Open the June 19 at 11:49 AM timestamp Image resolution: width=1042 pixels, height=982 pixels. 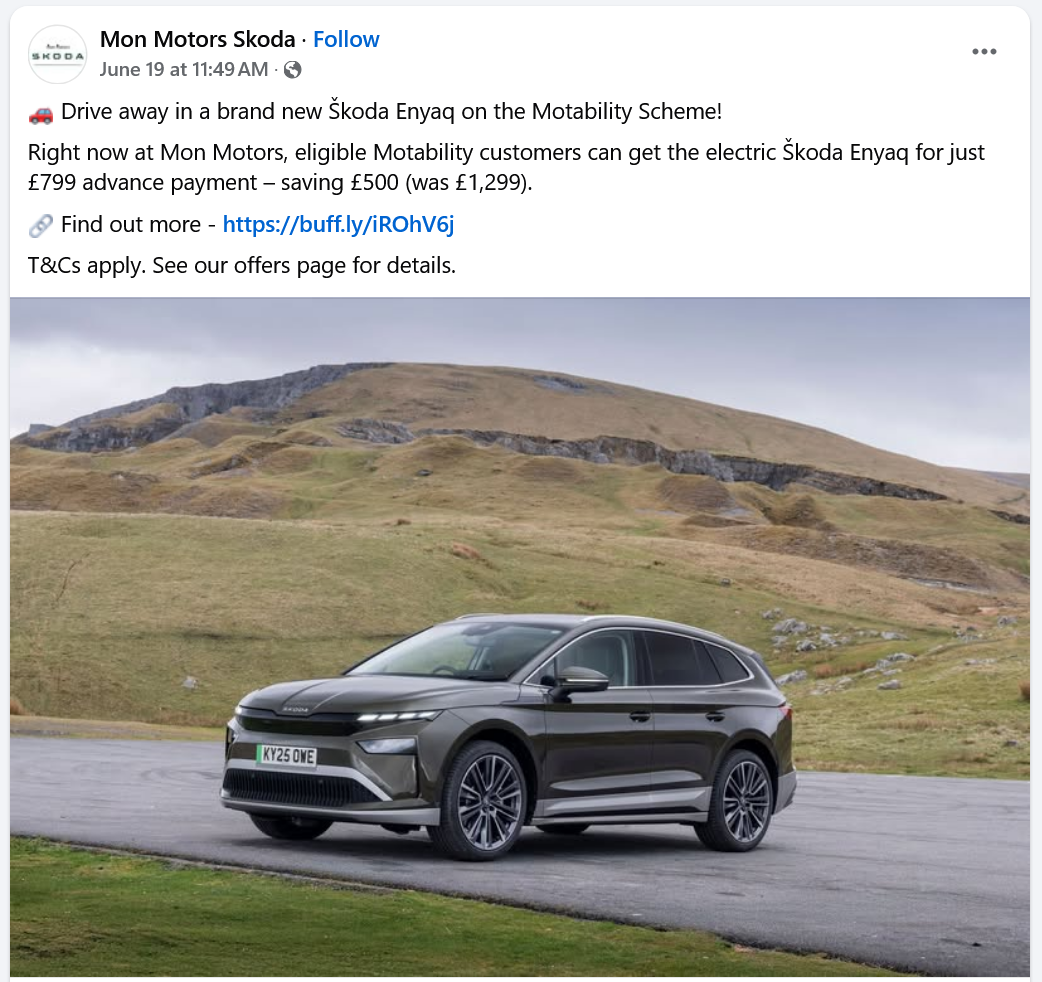pos(184,70)
